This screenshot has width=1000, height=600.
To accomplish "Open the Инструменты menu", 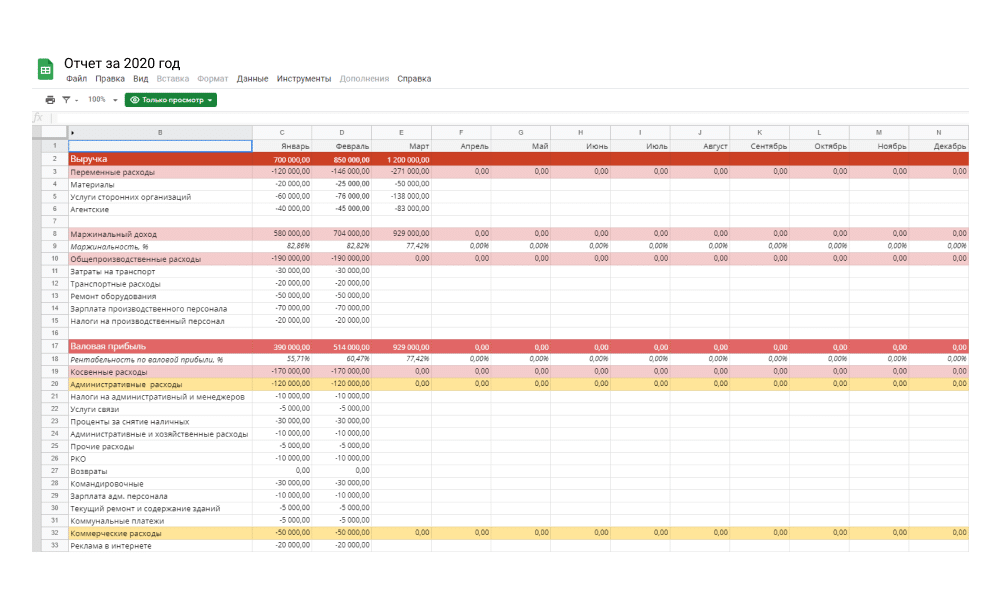I will pos(304,78).
